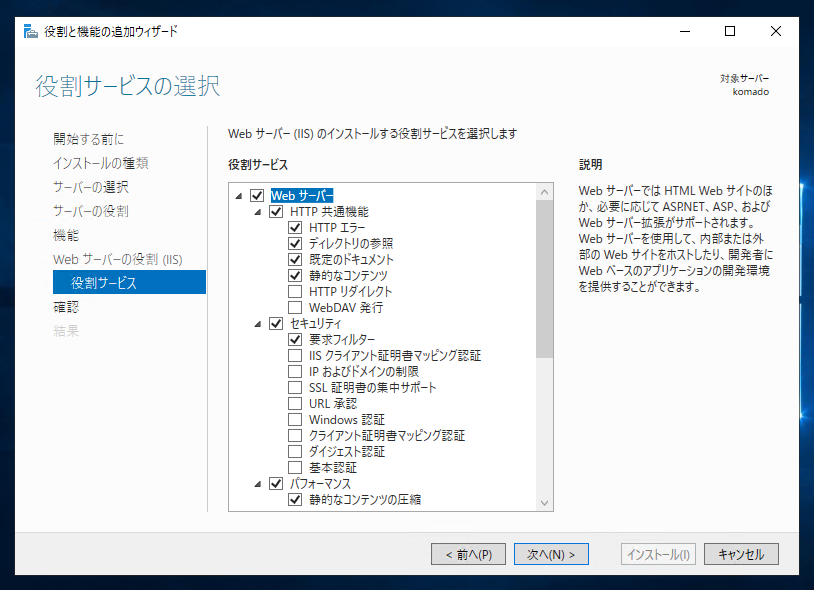Click the 次へ(N) button
Image resolution: width=814 pixels, height=590 pixels.
tap(551, 554)
